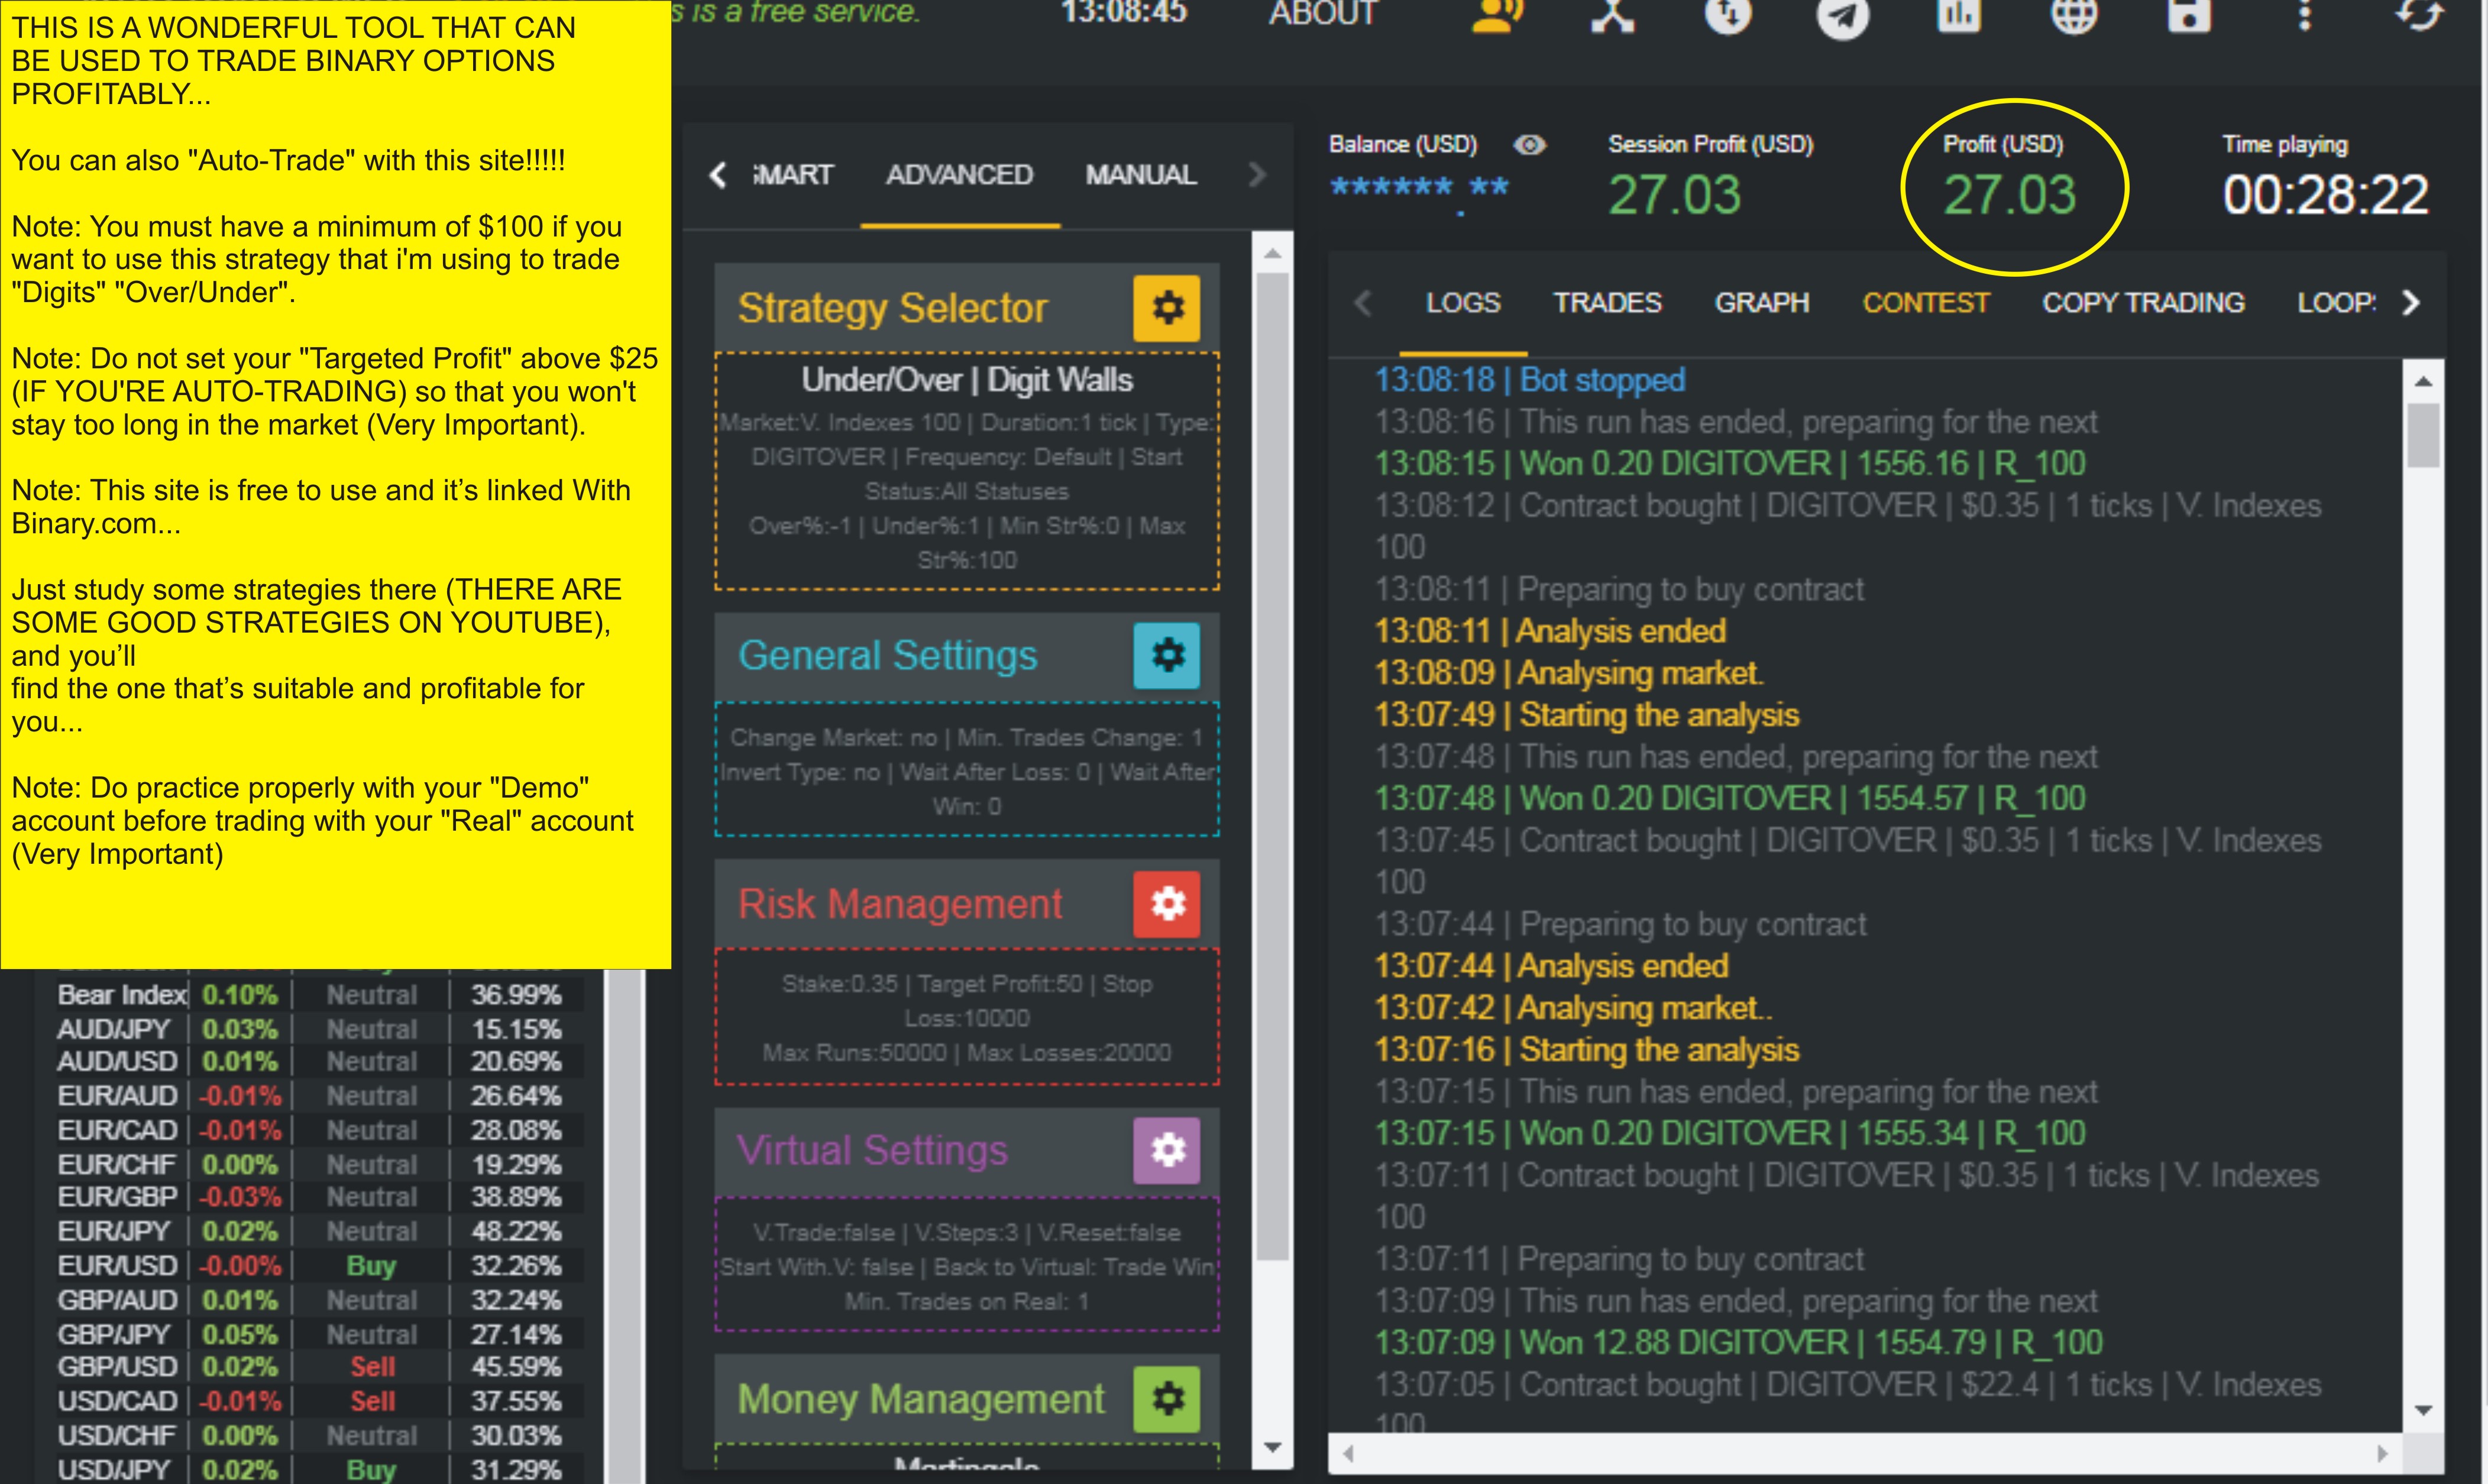
Task: Click logs horizontal scrollbar right arrow
Action: tap(2382, 1453)
